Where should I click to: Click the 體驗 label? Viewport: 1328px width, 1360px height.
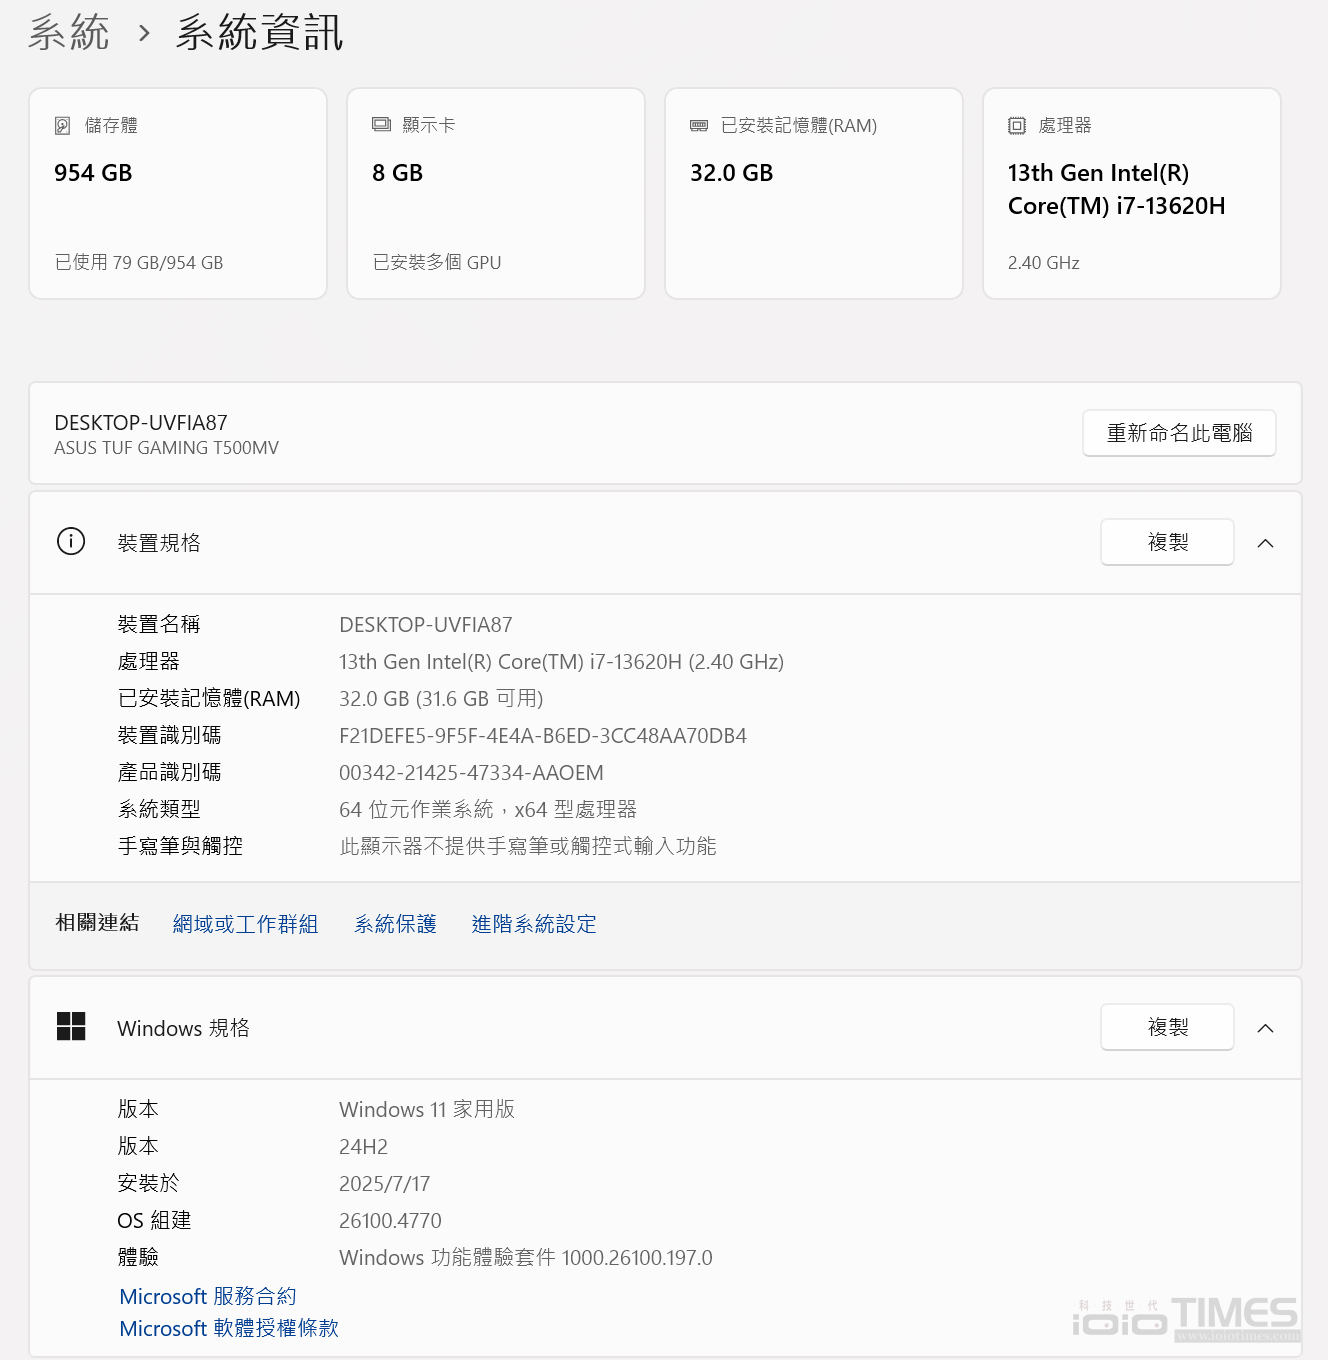click(138, 1258)
